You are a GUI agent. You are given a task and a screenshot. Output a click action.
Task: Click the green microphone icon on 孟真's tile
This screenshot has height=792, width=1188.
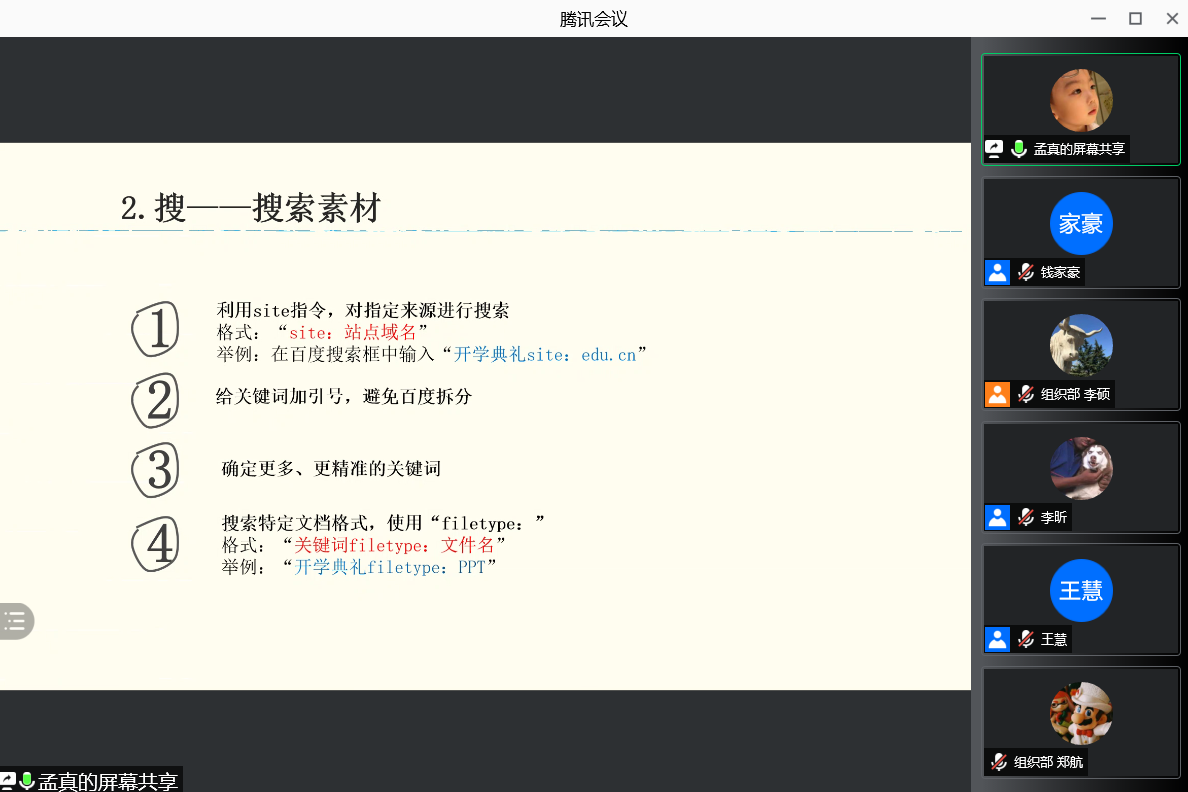coord(1019,149)
